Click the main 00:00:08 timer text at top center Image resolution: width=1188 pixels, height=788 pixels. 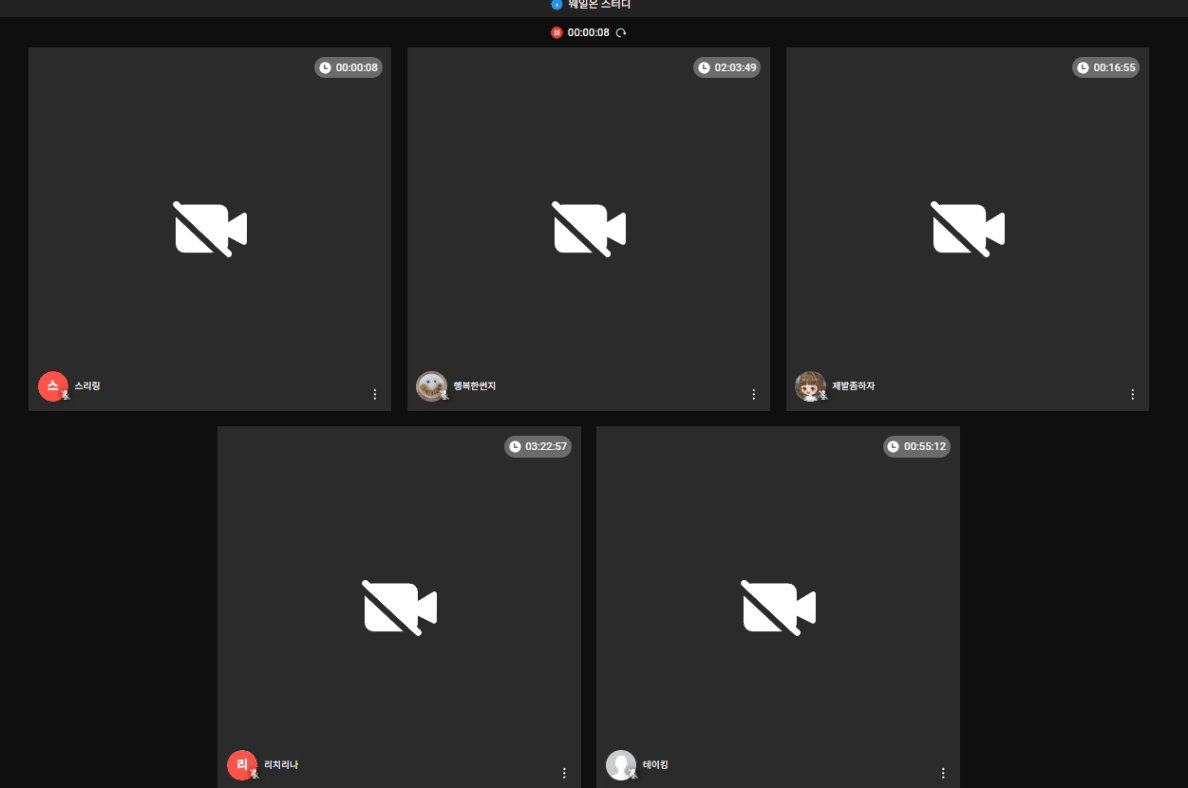(589, 33)
